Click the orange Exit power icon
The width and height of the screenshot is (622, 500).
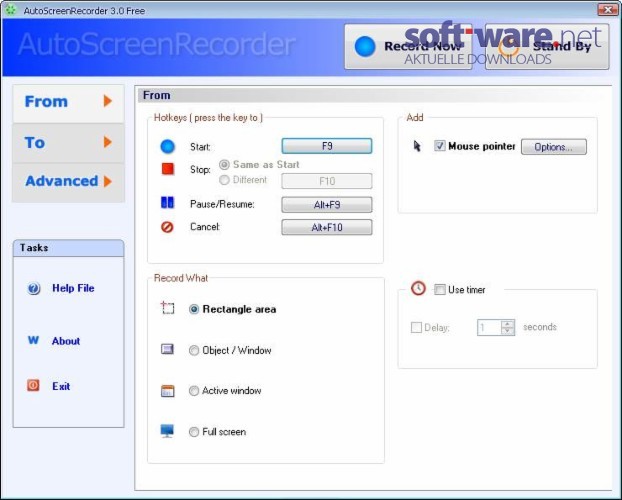tap(33, 385)
